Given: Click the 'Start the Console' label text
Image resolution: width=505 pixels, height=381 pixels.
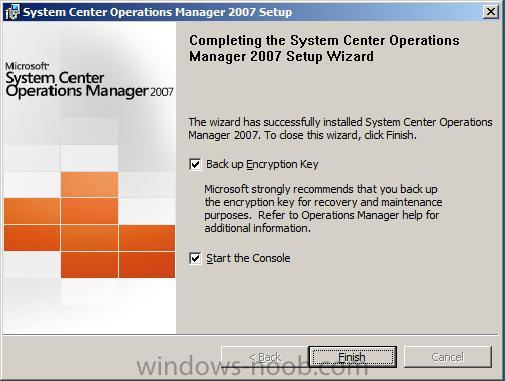Looking at the screenshot, I should (248, 258).
